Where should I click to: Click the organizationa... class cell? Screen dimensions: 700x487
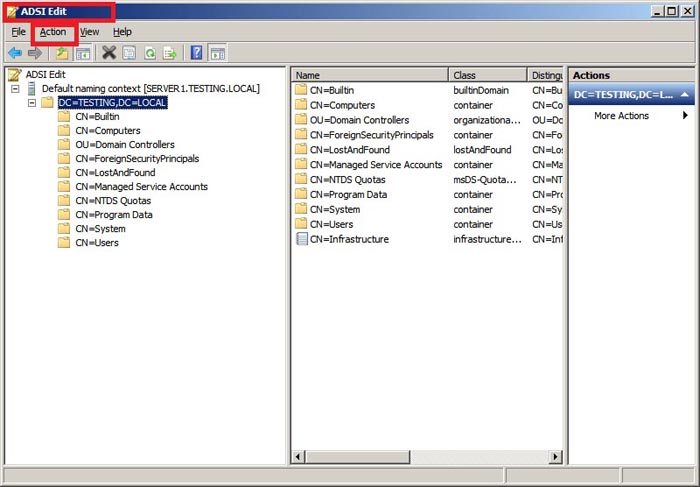coord(487,120)
